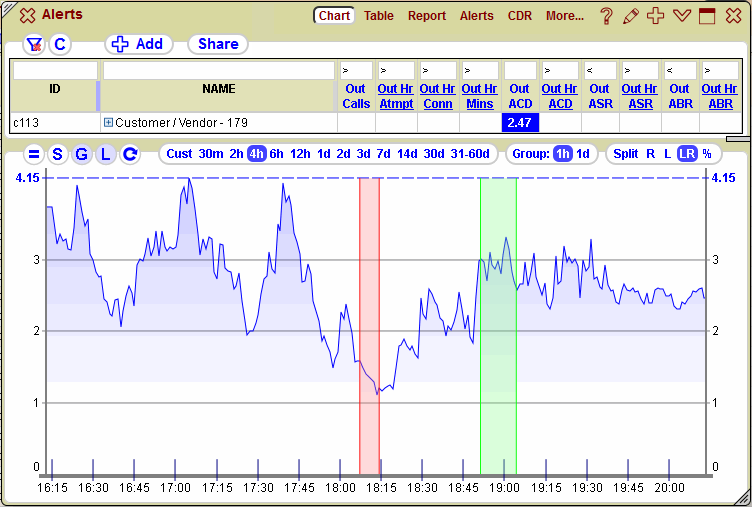This screenshot has height=507, width=752.
Task: Click the filter clear funnel icon
Action: pyautogui.click(x=34, y=44)
